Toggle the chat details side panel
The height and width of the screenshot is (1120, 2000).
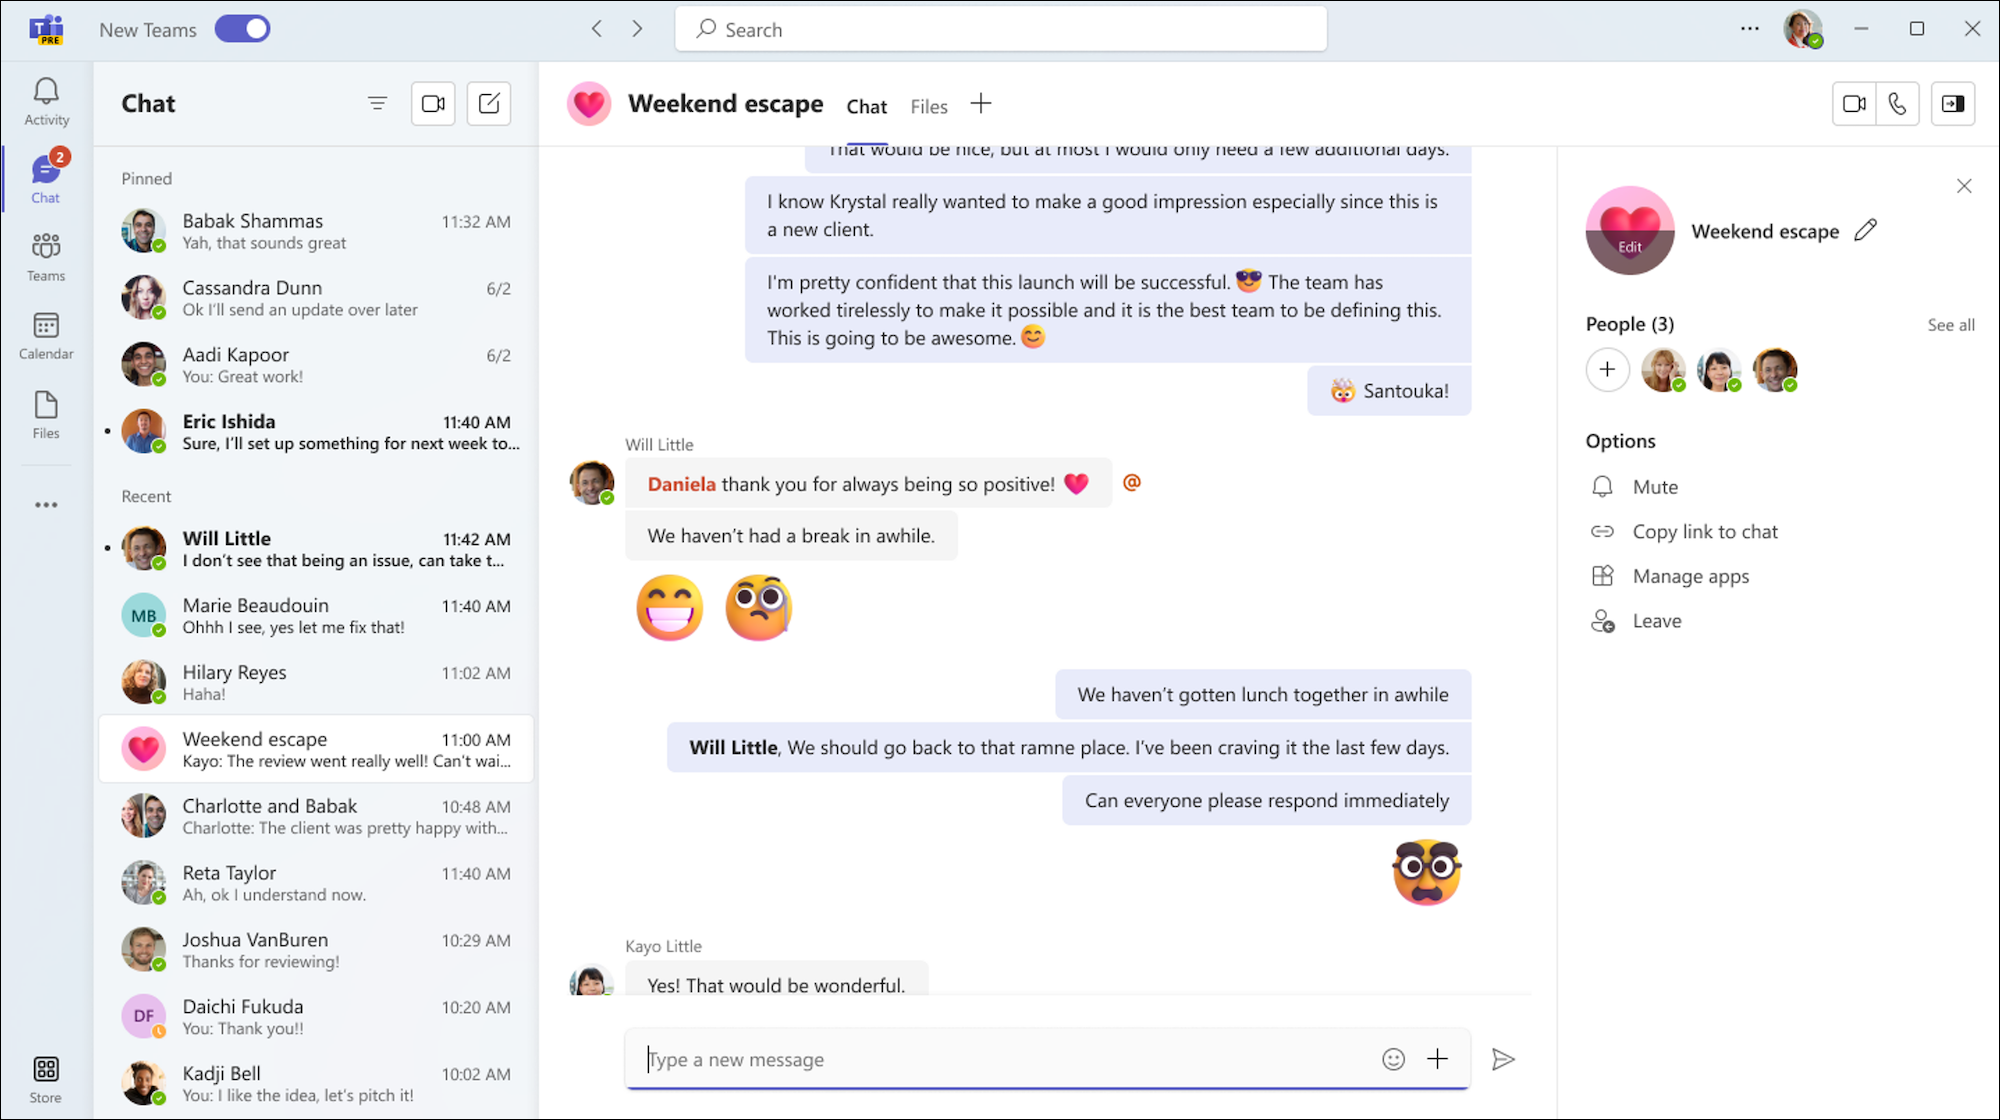tap(1952, 104)
